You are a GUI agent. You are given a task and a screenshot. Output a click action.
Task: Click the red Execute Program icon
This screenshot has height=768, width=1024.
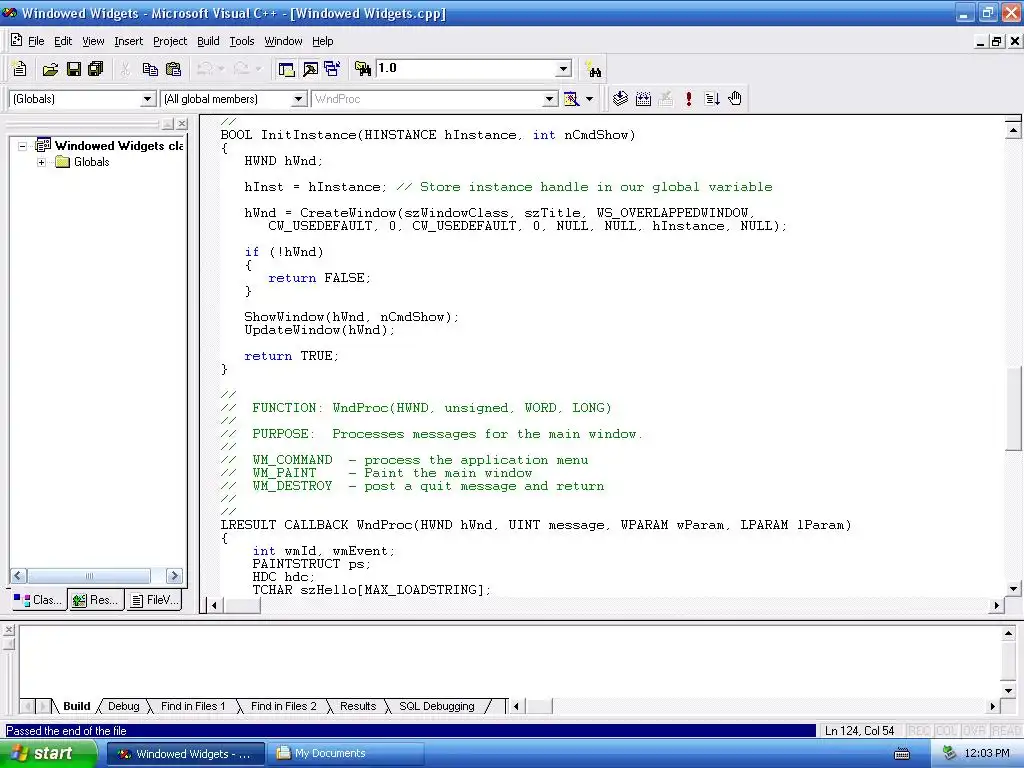688,99
